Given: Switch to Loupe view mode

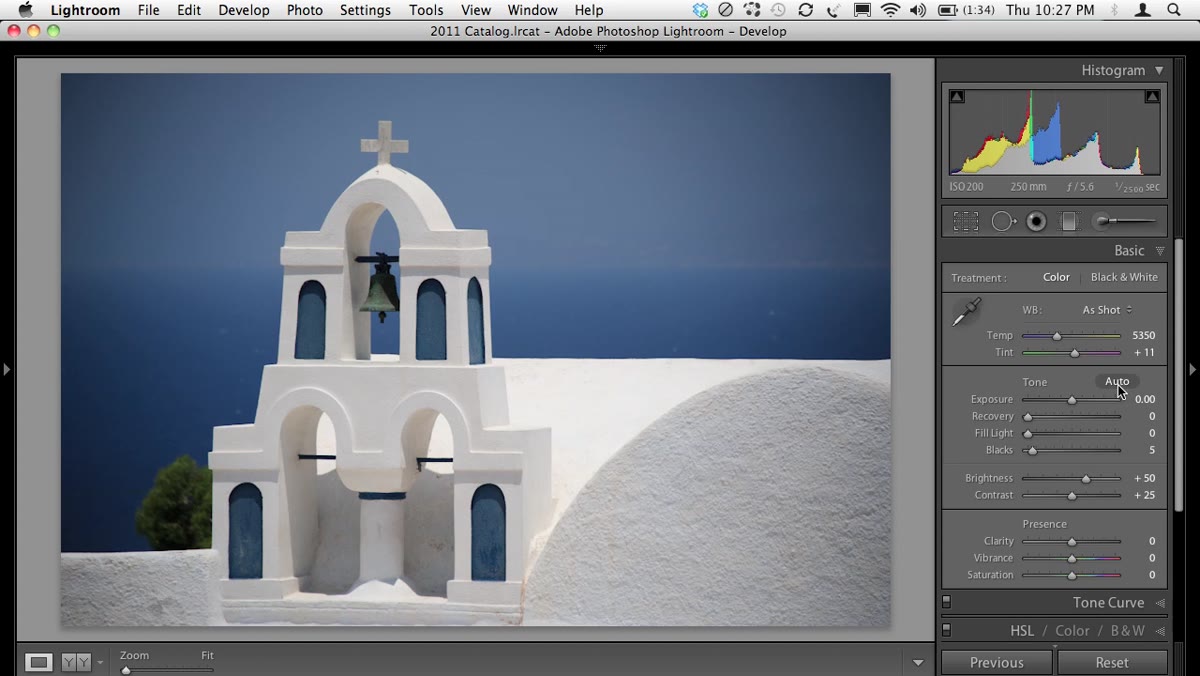Looking at the screenshot, I should point(38,662).
